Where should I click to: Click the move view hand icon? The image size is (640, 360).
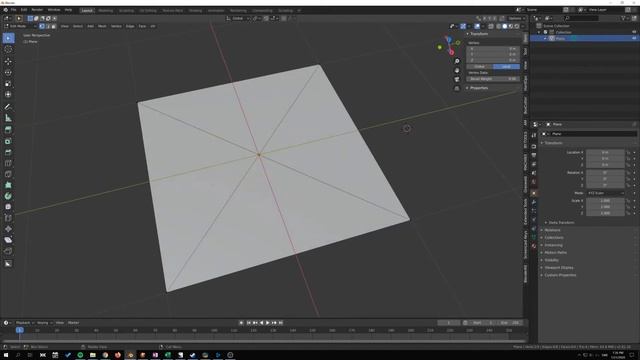tap(457, 70)
